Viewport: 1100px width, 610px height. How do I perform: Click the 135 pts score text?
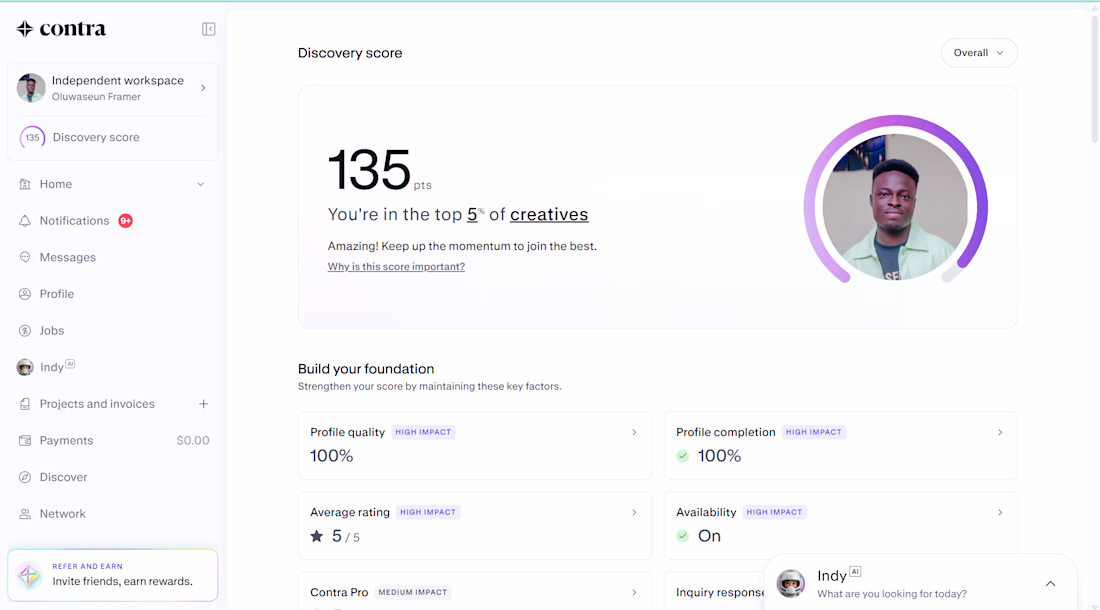click(380, 170)
